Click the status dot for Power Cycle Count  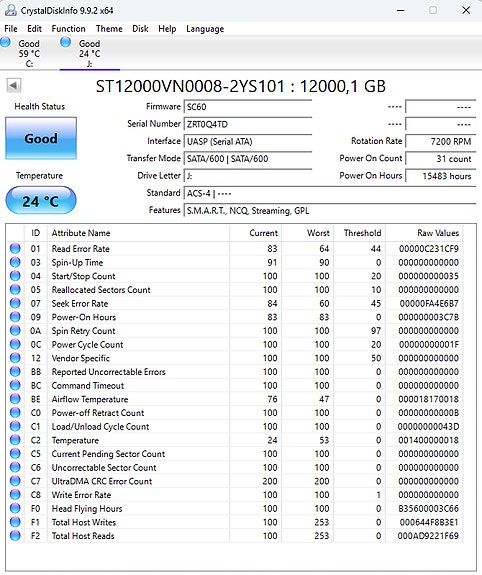tap(15, 344)
